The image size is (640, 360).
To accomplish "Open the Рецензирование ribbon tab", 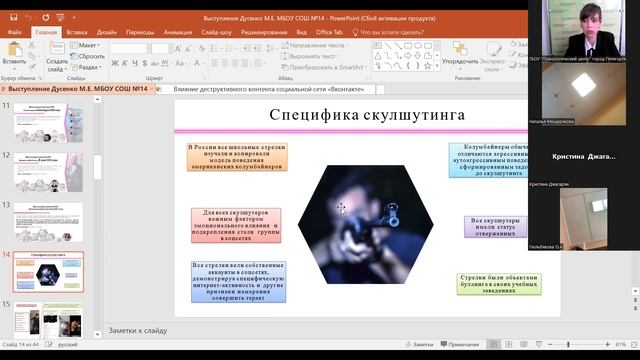I will point(264,32).
